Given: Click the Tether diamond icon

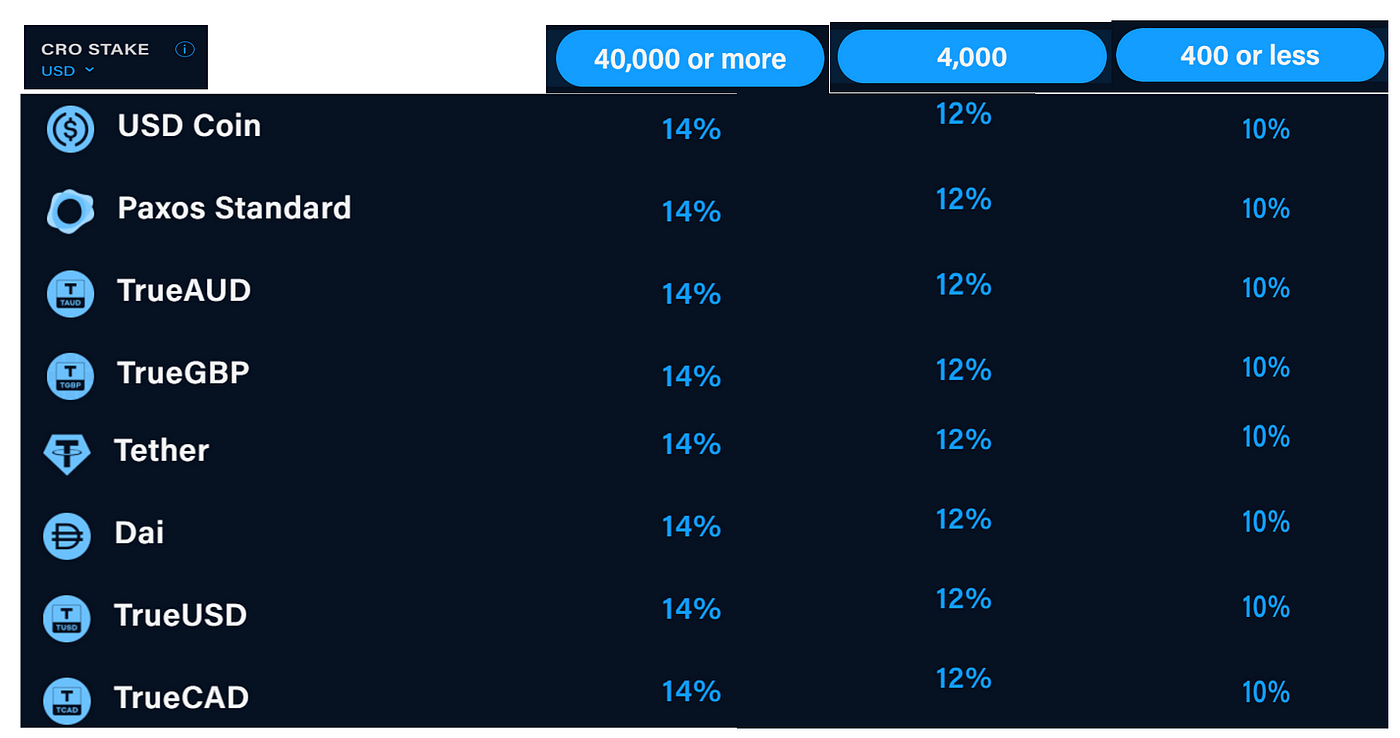Looking at the screenshot, I should [x=67, y=453].
